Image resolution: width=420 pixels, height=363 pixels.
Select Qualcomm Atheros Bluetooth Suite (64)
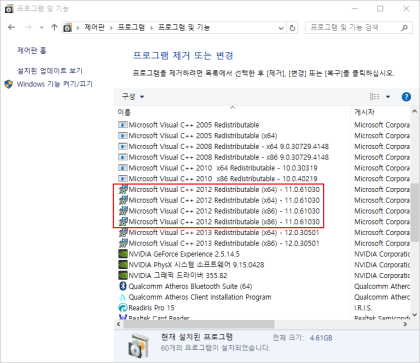pyautogui.click(x=190, y=286)
